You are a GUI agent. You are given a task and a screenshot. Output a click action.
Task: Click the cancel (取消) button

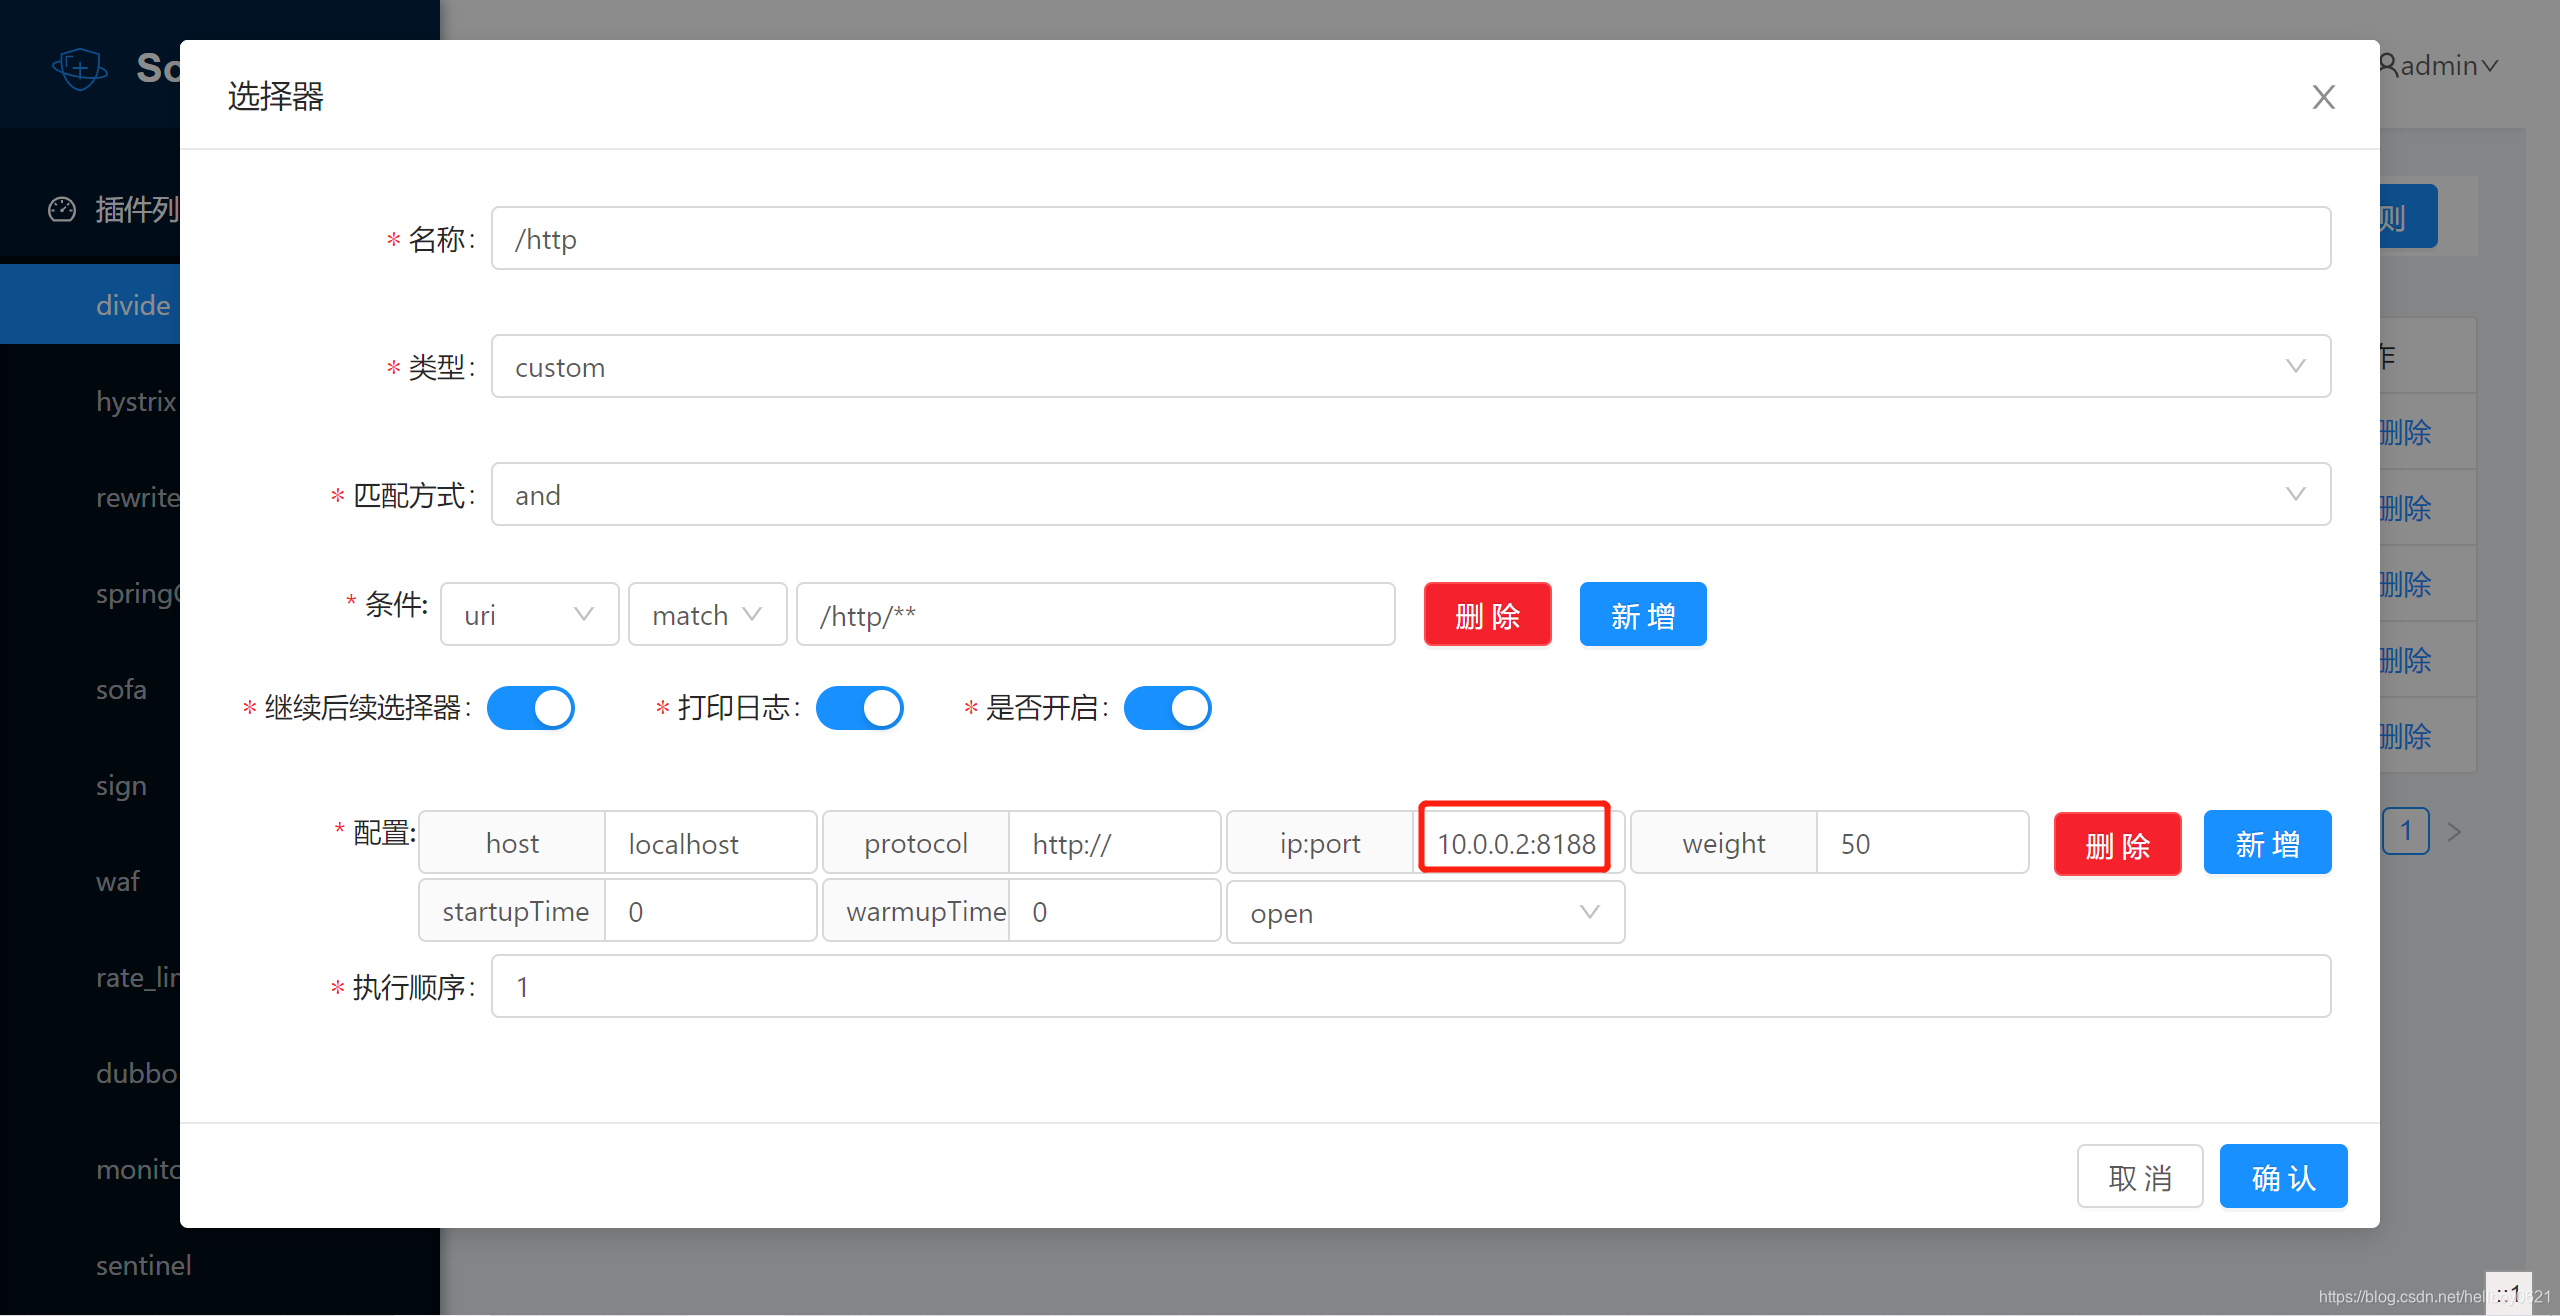point(2140,1177)
